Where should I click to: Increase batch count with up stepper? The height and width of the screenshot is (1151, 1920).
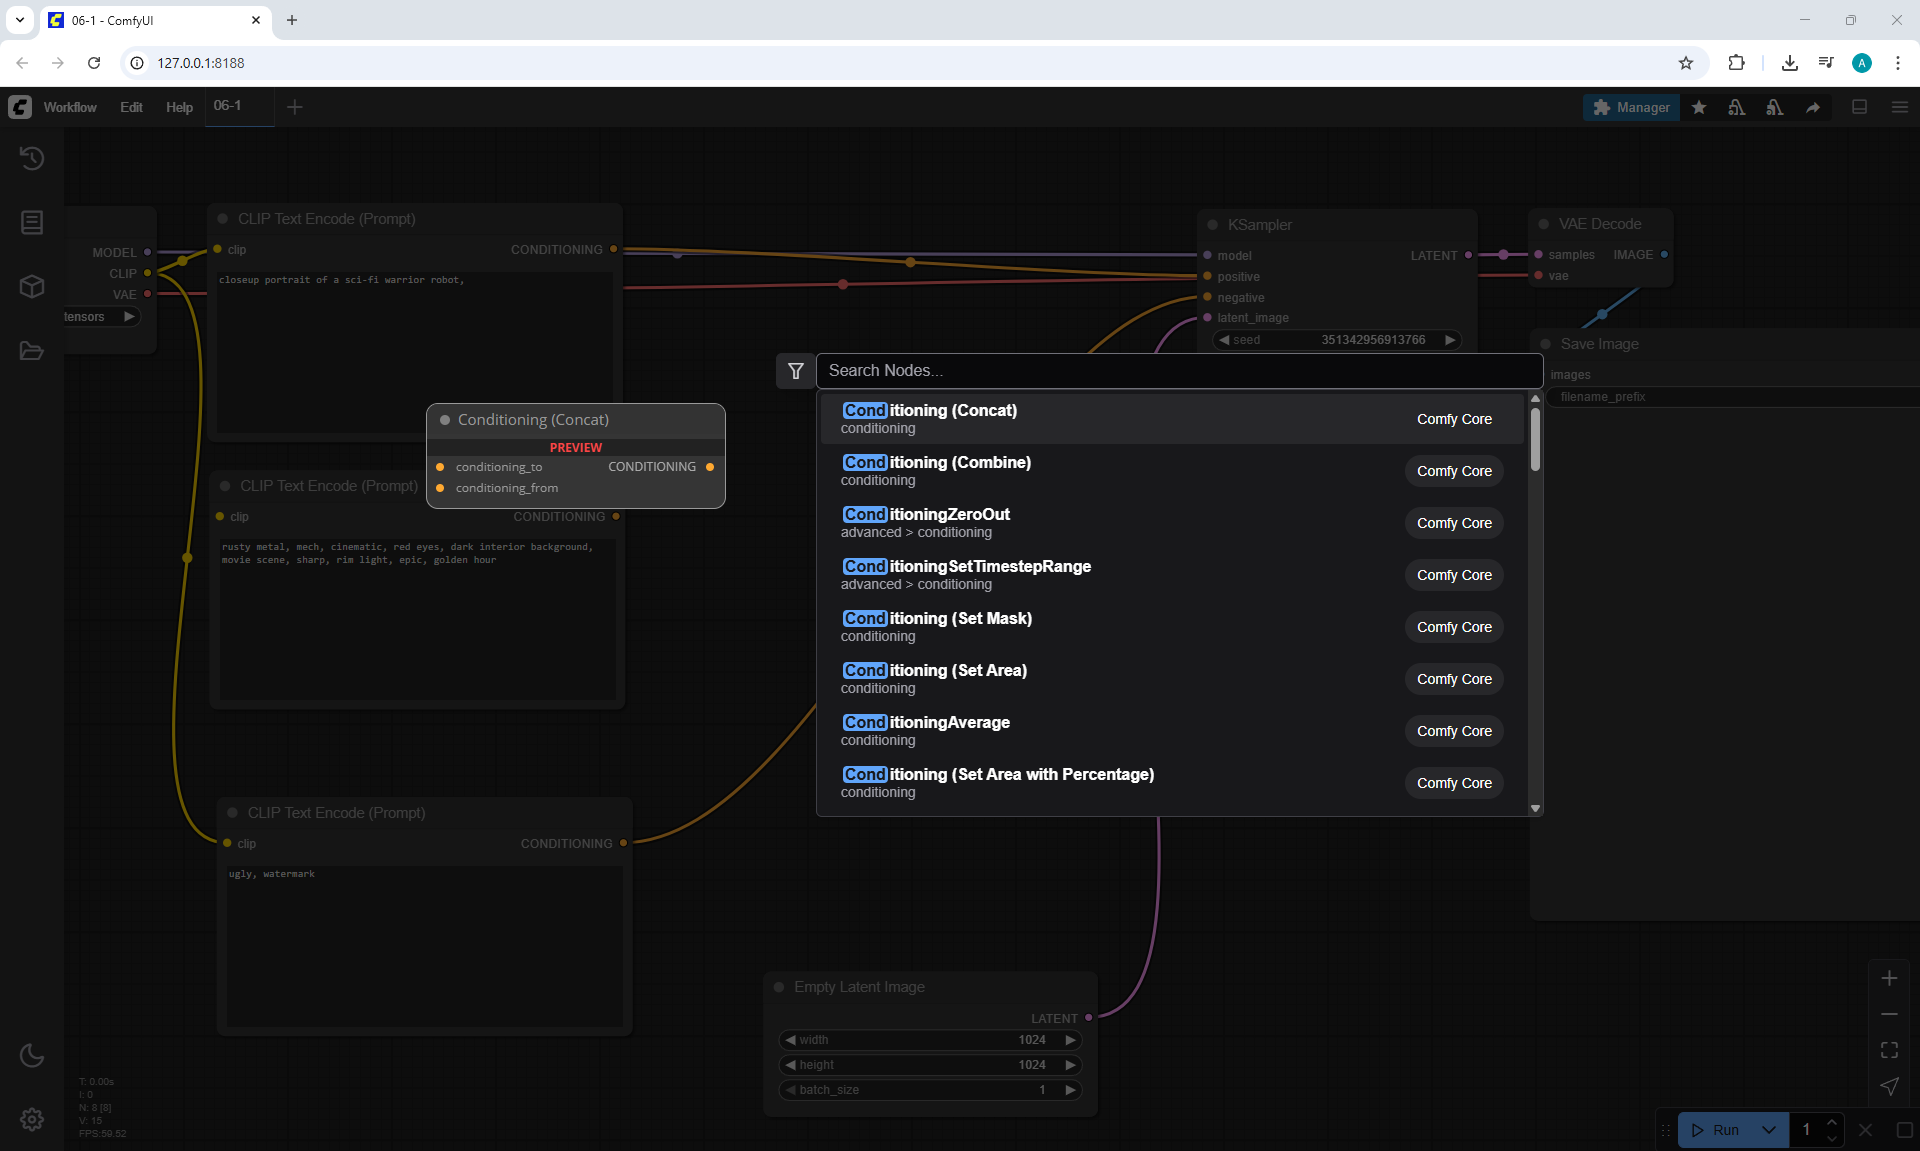[1832, 1122]
